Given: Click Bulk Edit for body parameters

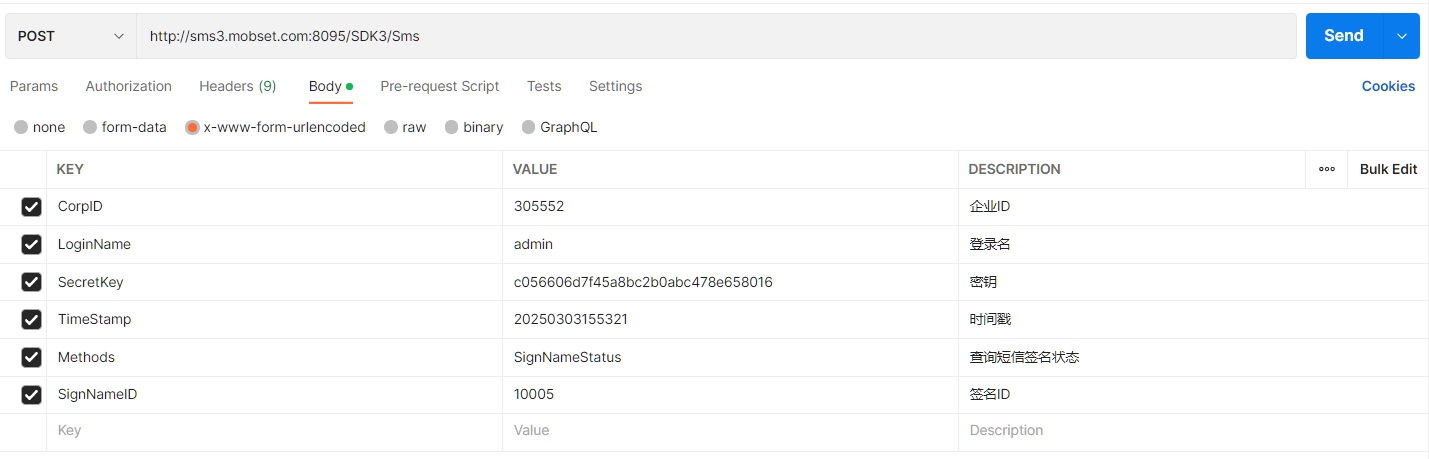Looking at the screenshot, I should coord(1388,169).
